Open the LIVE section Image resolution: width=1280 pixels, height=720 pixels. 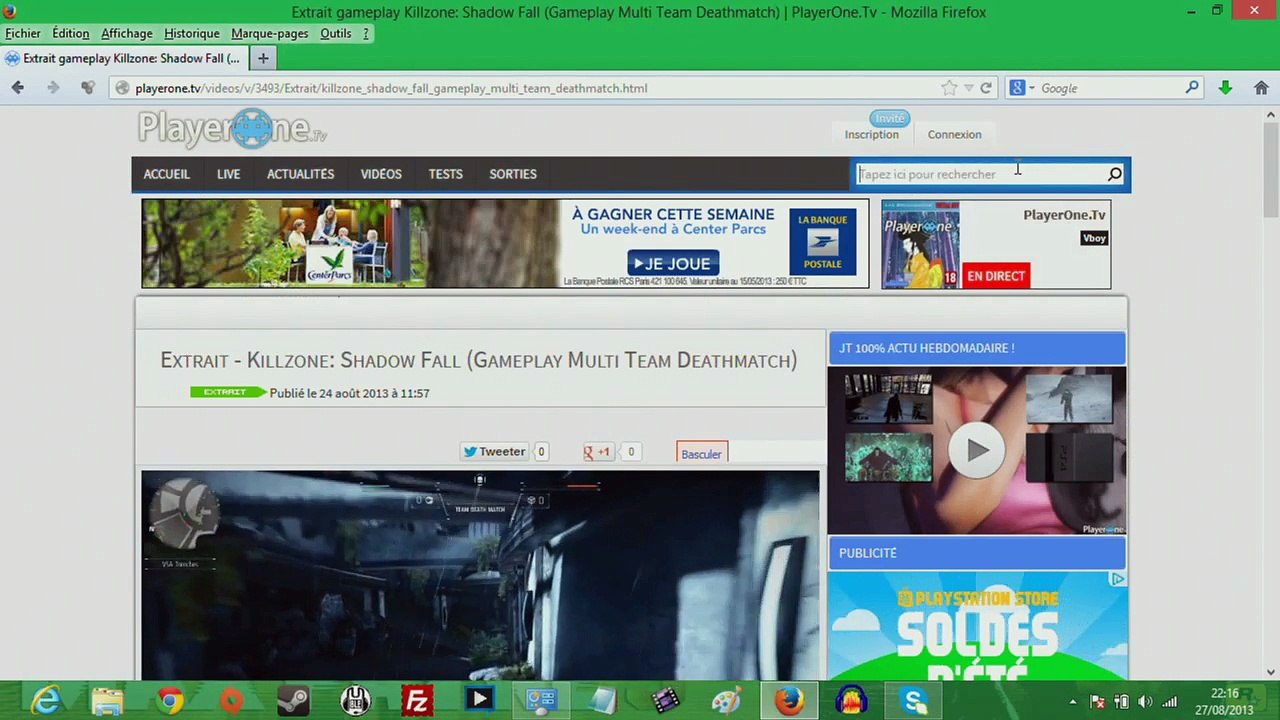pos(228,174)
